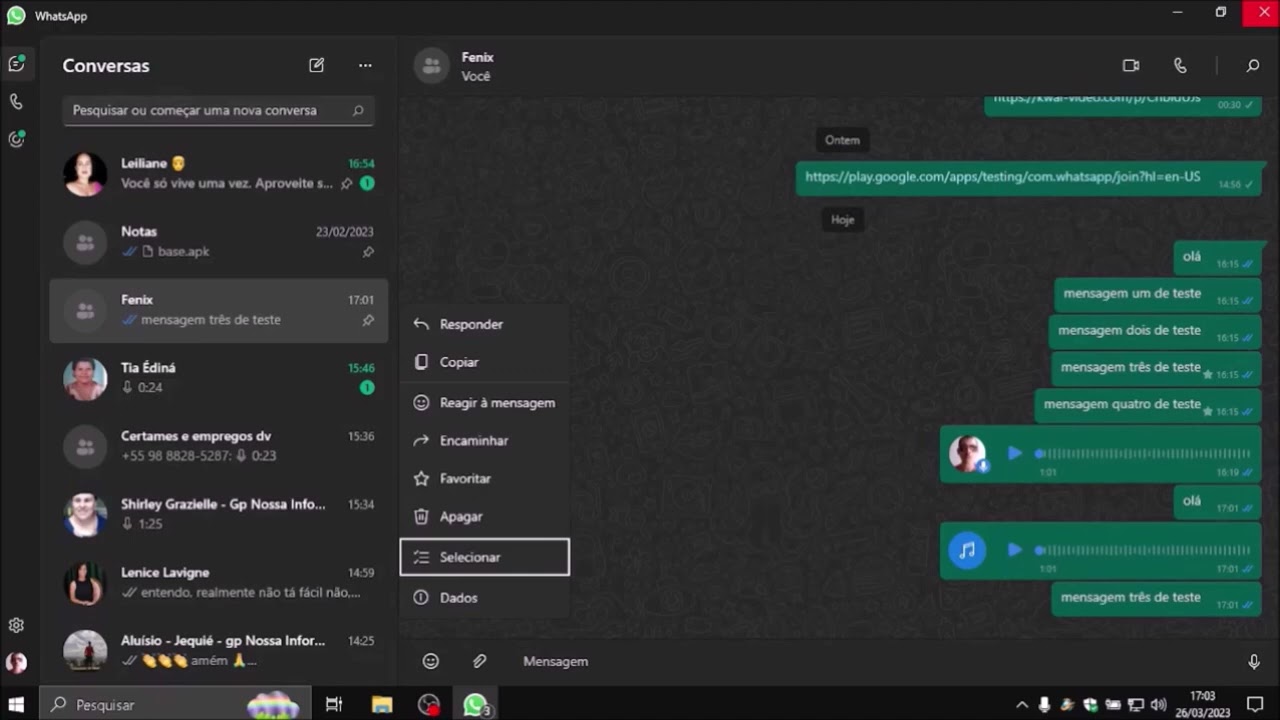Start a new conversation with compose icon
The width and height of the screenshot is (1280, 720).
[317, 65]
